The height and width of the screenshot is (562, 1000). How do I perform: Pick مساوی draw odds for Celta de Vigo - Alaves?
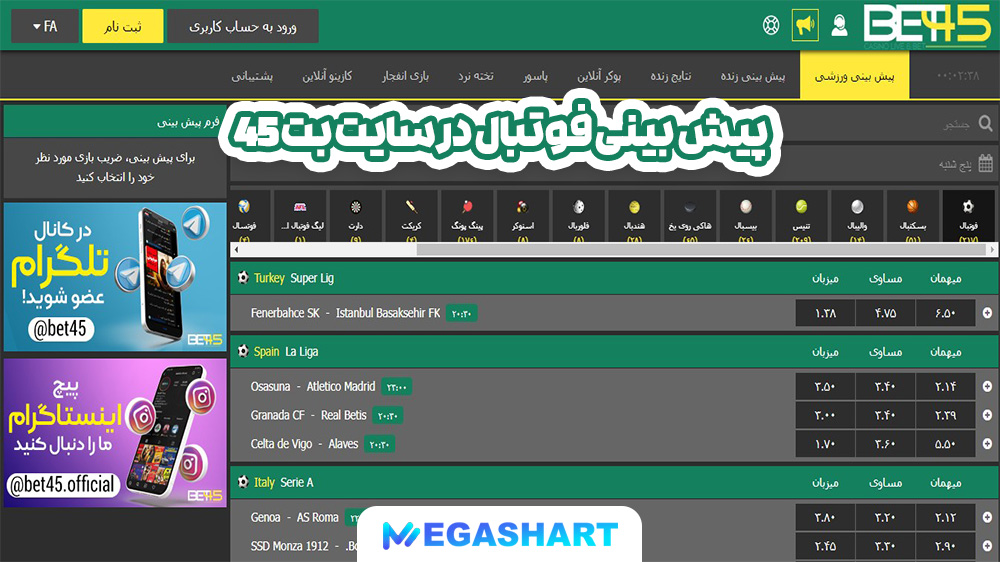point(885,443)
